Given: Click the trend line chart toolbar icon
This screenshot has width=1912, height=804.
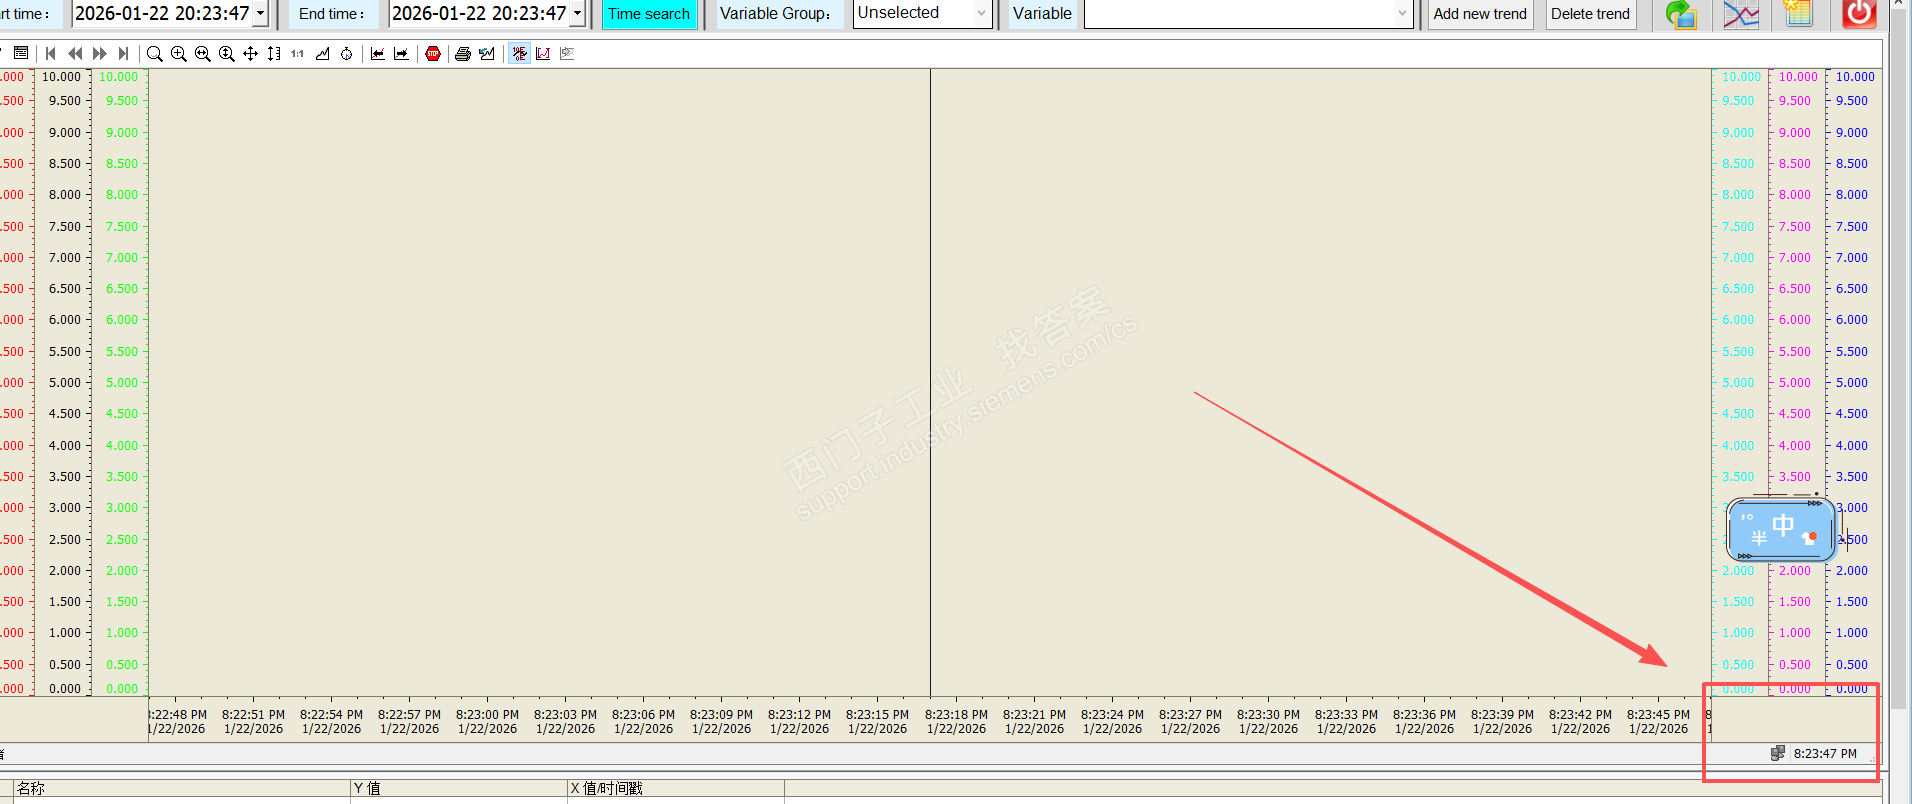Looking at the screenshot, I should (x=322, y=53).
